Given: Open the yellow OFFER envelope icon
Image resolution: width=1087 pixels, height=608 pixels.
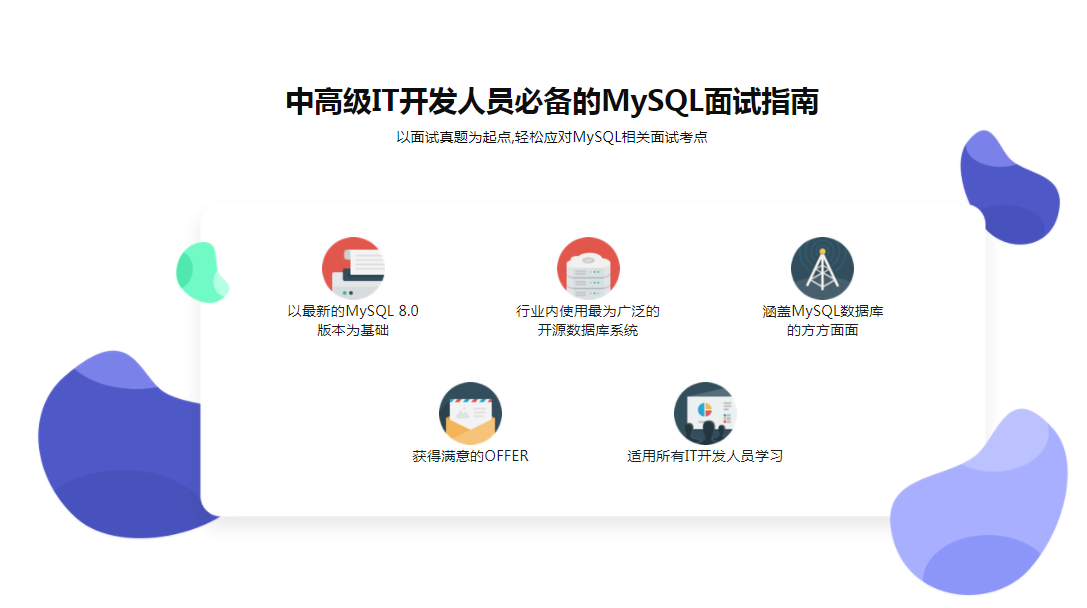Looking at the screenshot, I should (468, 412).
